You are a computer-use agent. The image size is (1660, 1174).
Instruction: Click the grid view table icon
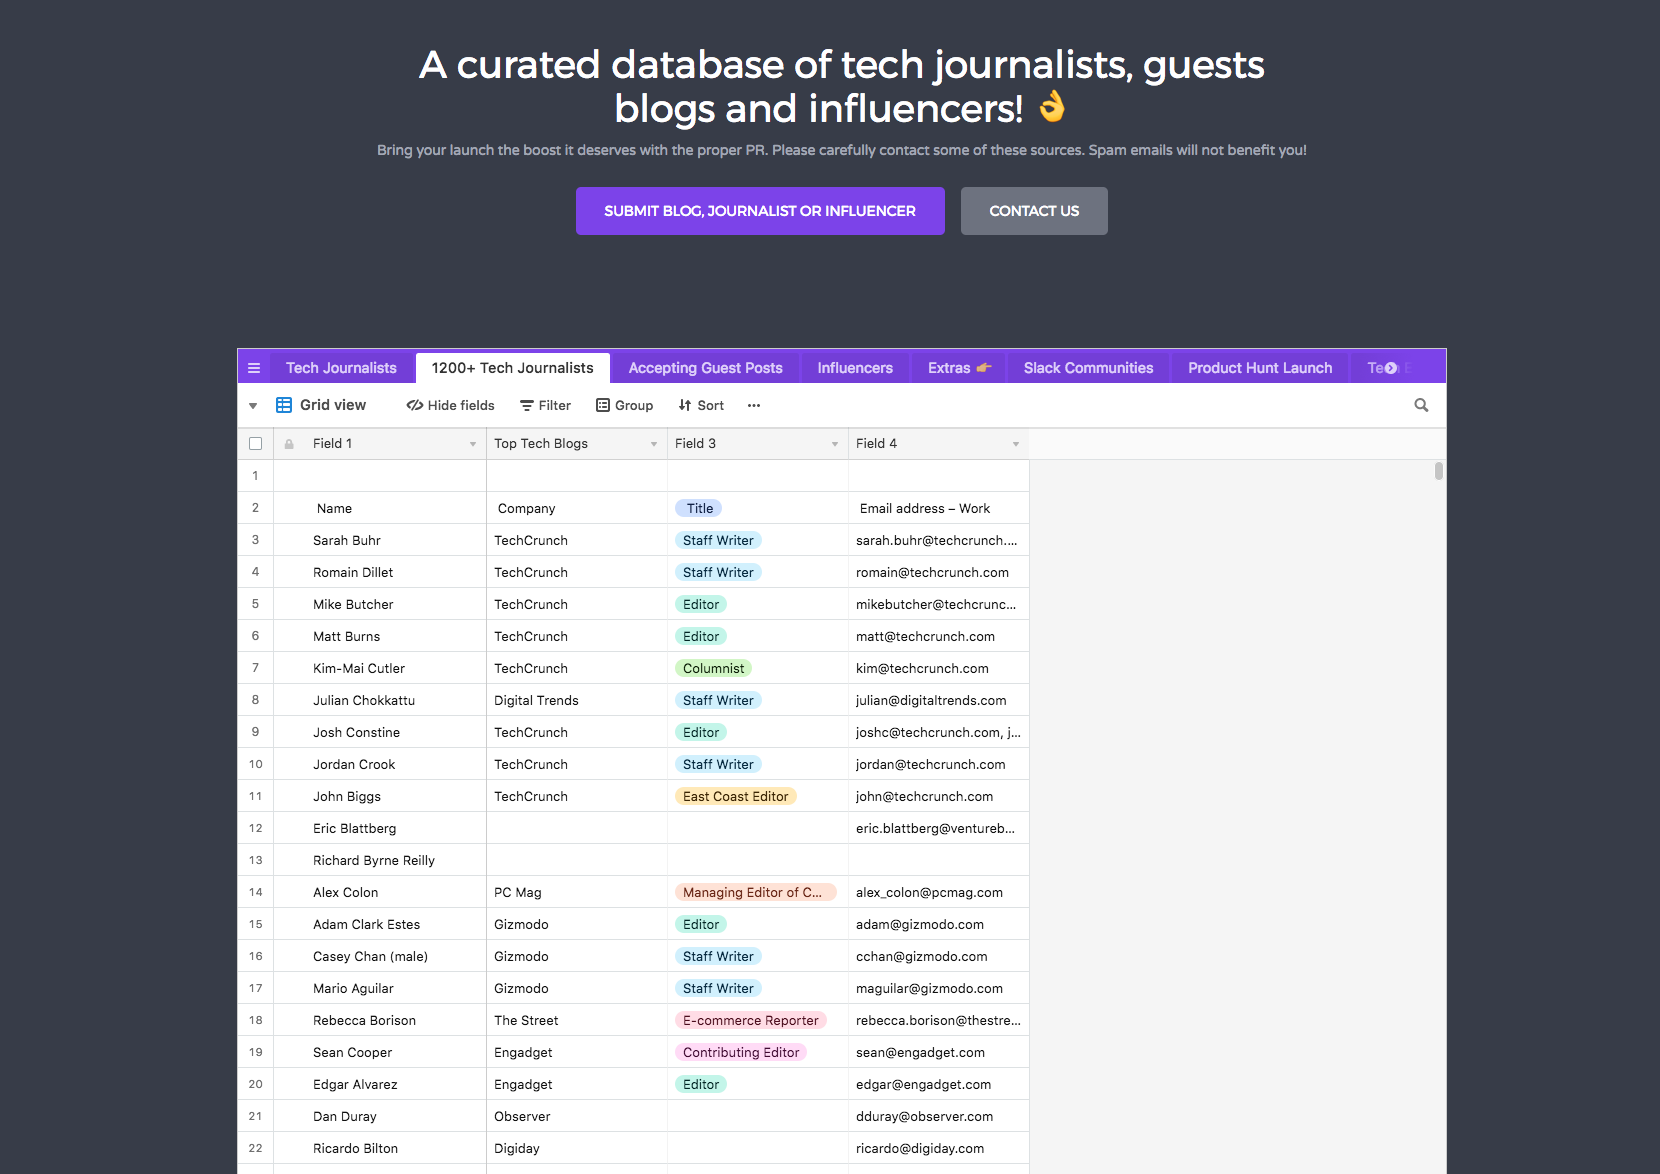[x=284, y=405]
